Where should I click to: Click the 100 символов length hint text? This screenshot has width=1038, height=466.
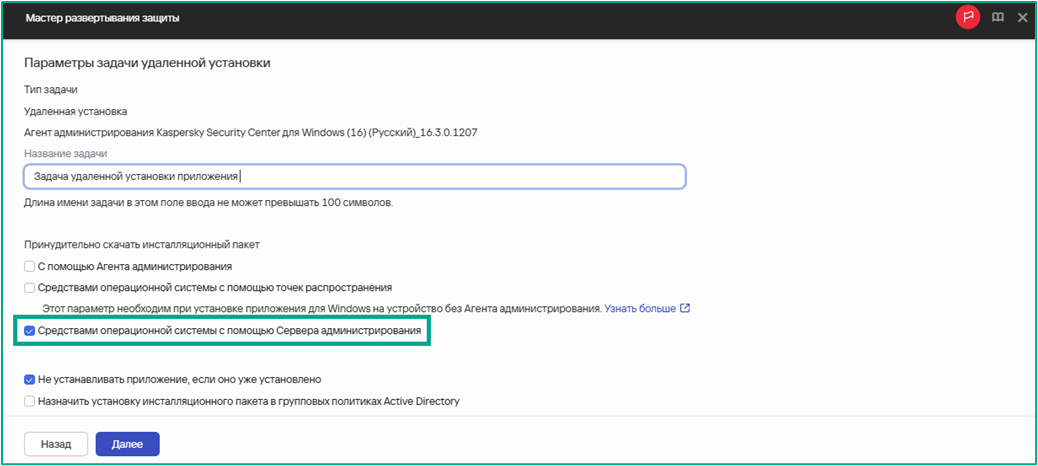click(x=209, y=203)
